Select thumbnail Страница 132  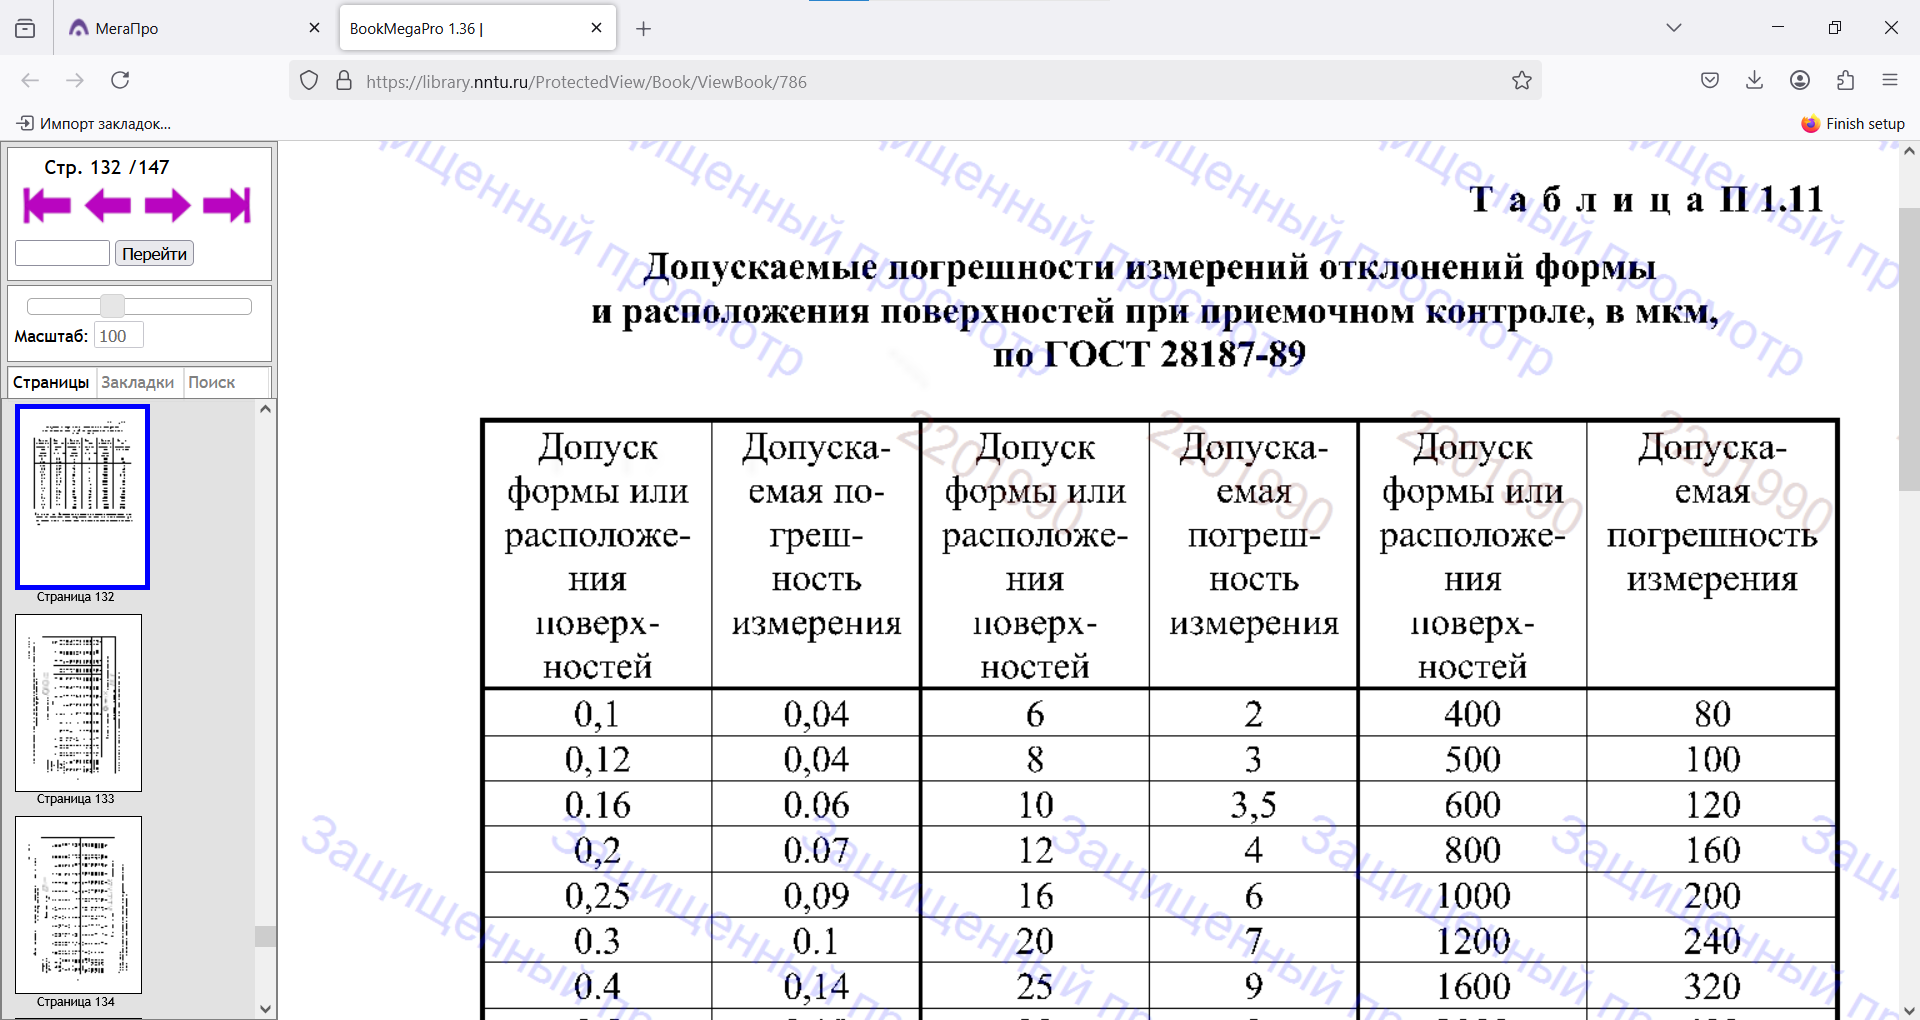click(x=82, y=497)
